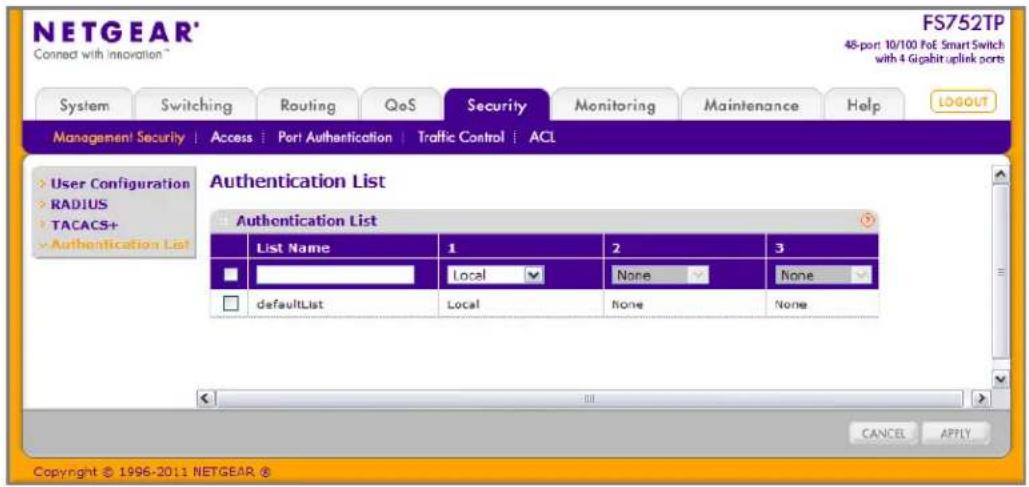Click the APPLY button

click(956, 433)
